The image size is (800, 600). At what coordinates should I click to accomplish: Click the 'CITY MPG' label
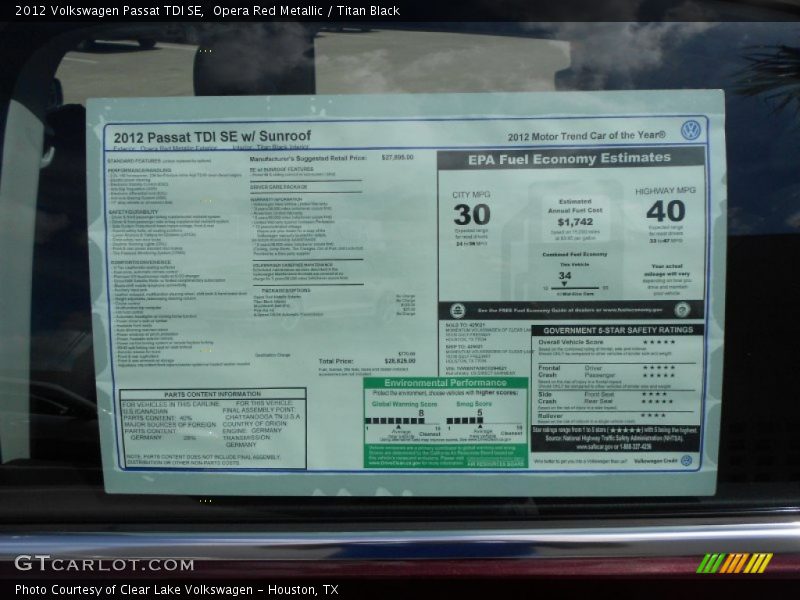pos(471,194)
